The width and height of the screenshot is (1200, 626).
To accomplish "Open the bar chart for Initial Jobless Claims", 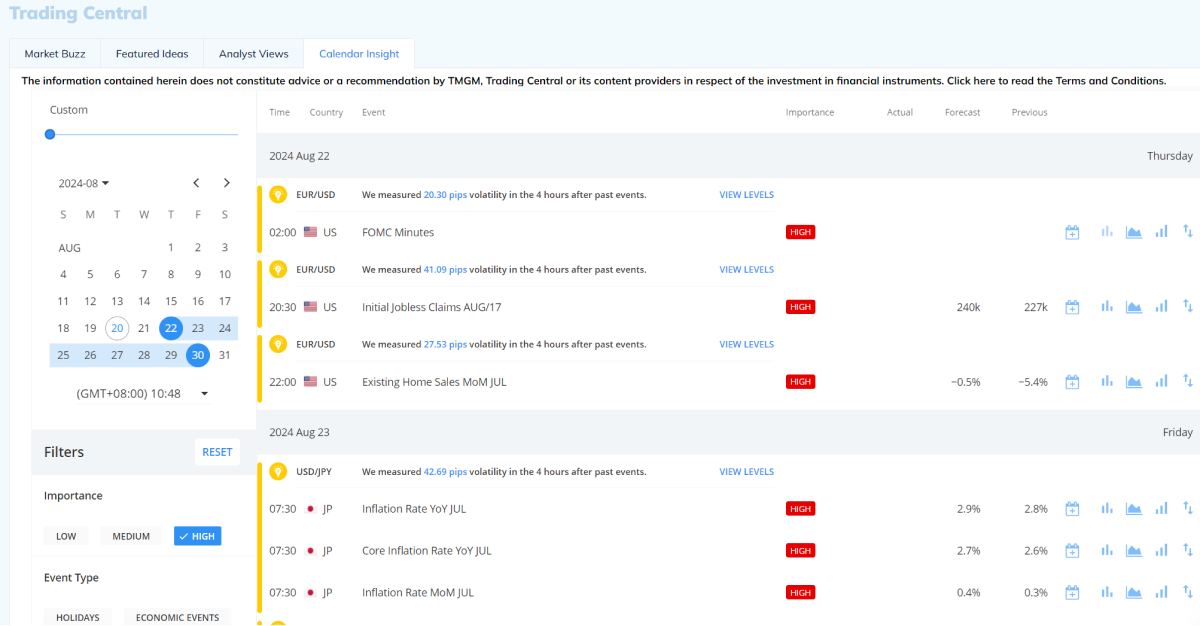I will (1106, 306).
